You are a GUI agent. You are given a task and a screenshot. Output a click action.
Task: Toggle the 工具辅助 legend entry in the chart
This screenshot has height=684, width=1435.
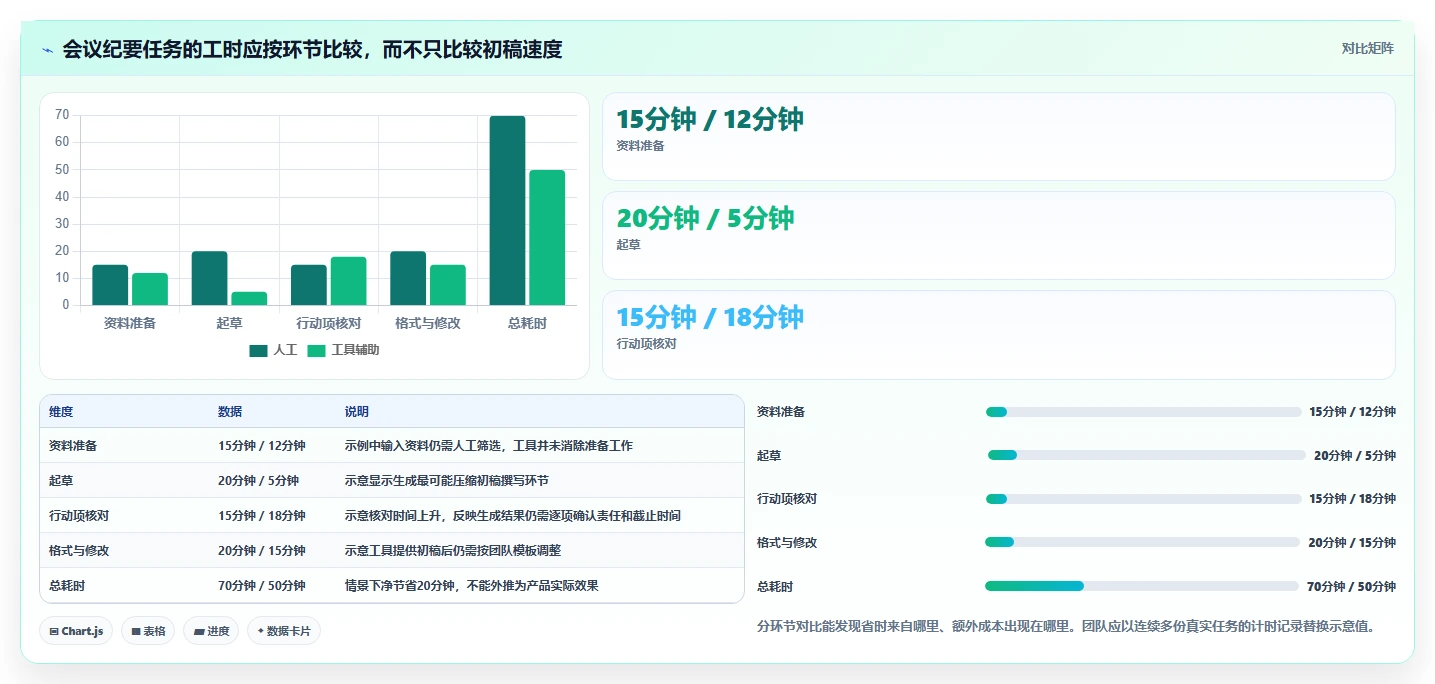tap(343, 350)
